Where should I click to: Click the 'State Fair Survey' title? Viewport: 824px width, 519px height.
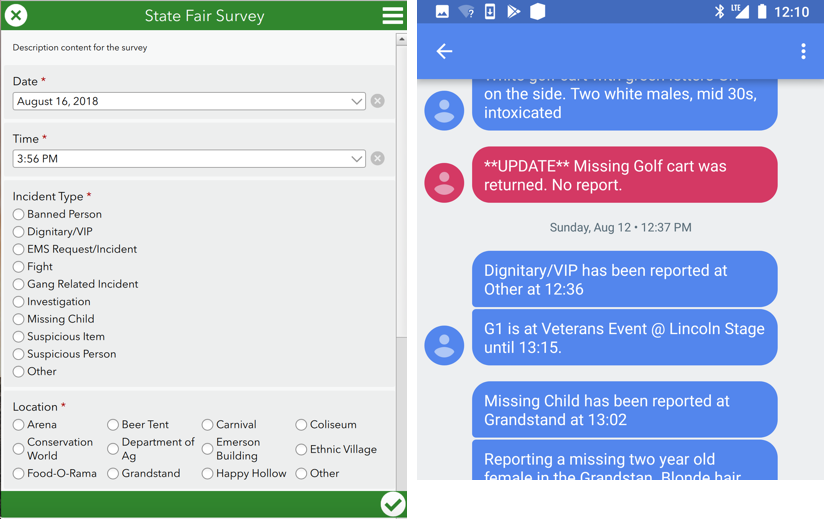tap(204, 16)
